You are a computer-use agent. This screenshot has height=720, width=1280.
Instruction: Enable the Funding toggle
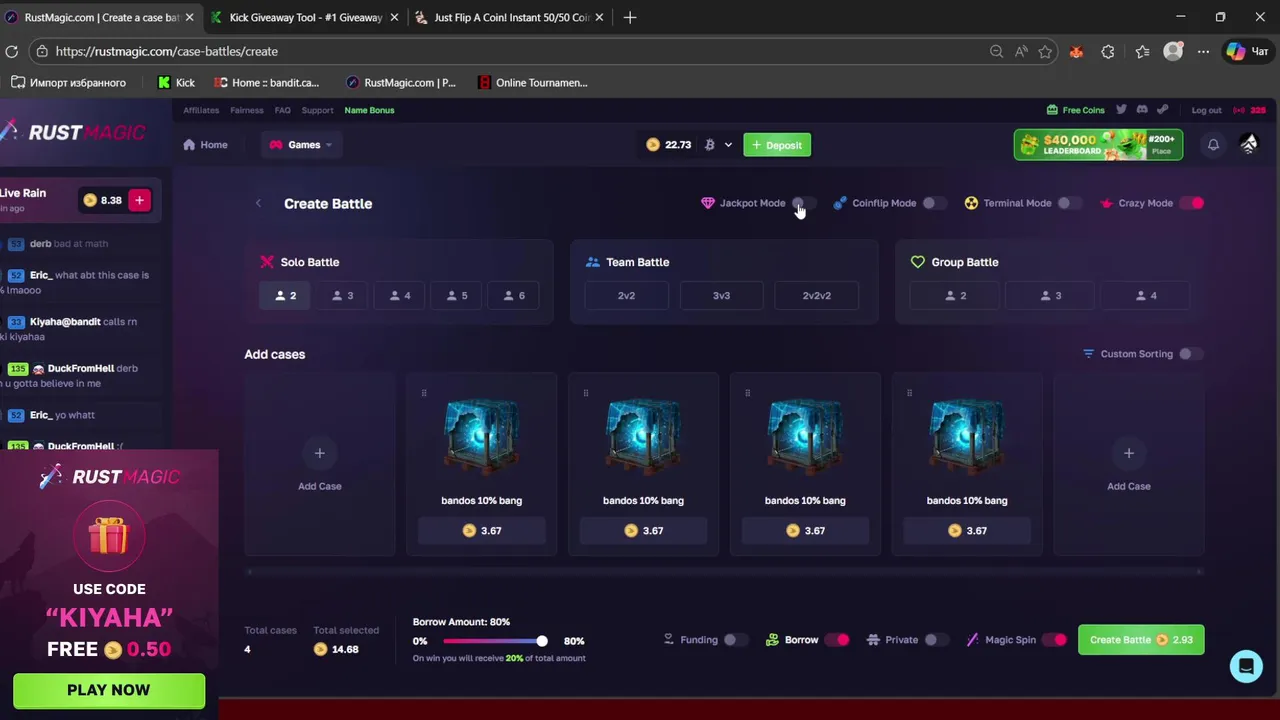tap(735, 640)
